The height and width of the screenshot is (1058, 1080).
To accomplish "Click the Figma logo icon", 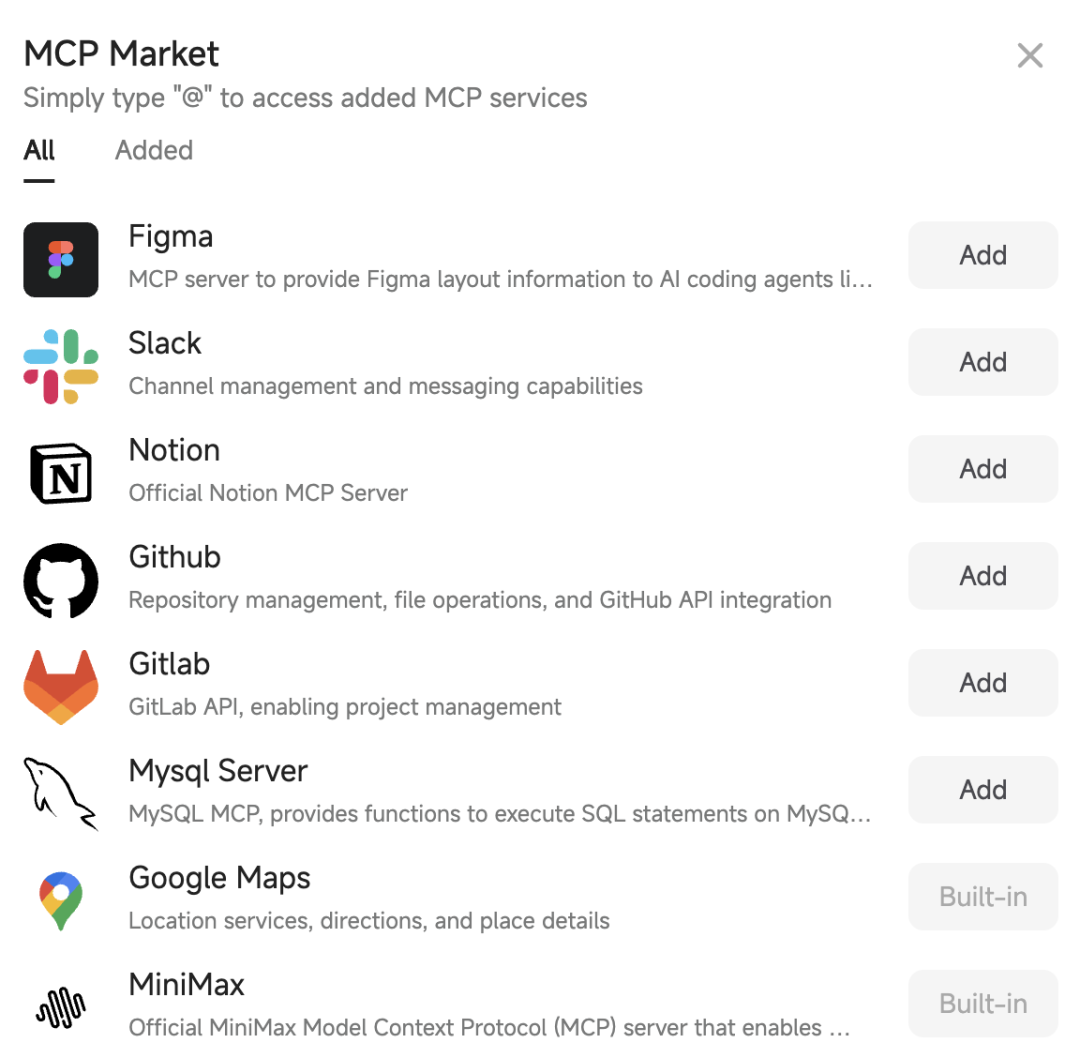I will tap(61, 260).
